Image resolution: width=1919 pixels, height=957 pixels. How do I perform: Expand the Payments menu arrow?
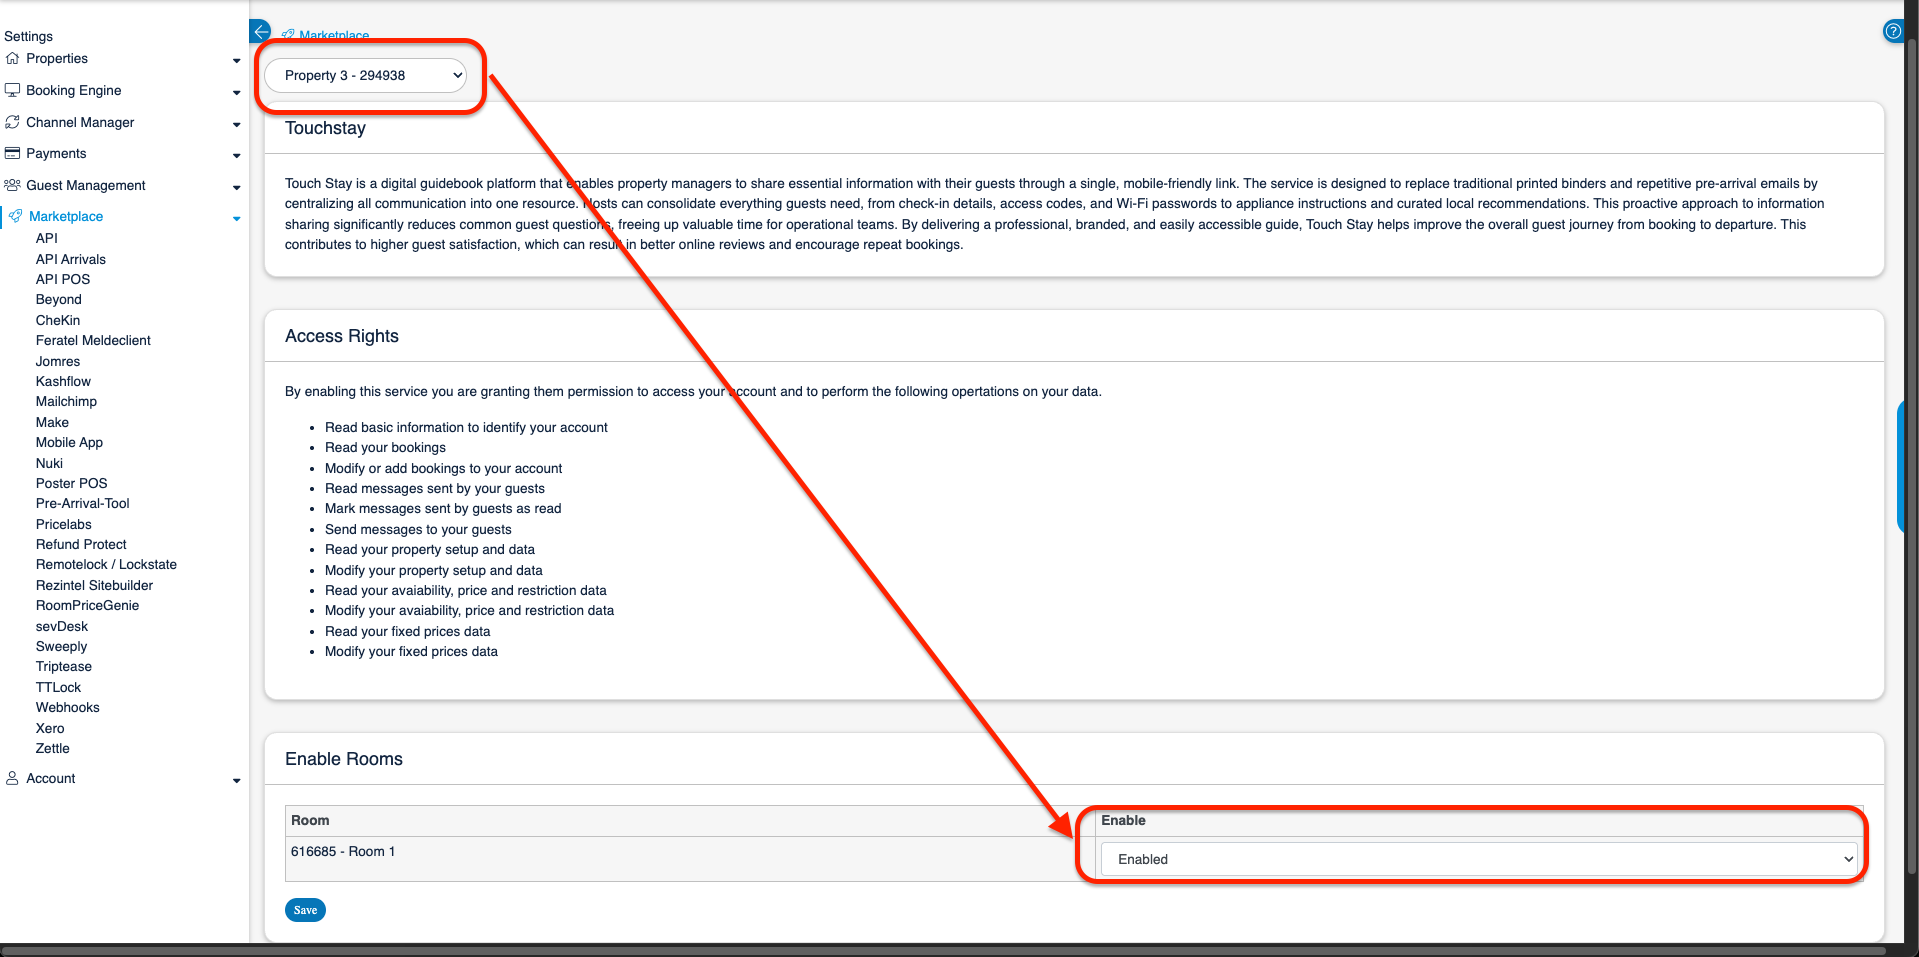pos(237,155)
